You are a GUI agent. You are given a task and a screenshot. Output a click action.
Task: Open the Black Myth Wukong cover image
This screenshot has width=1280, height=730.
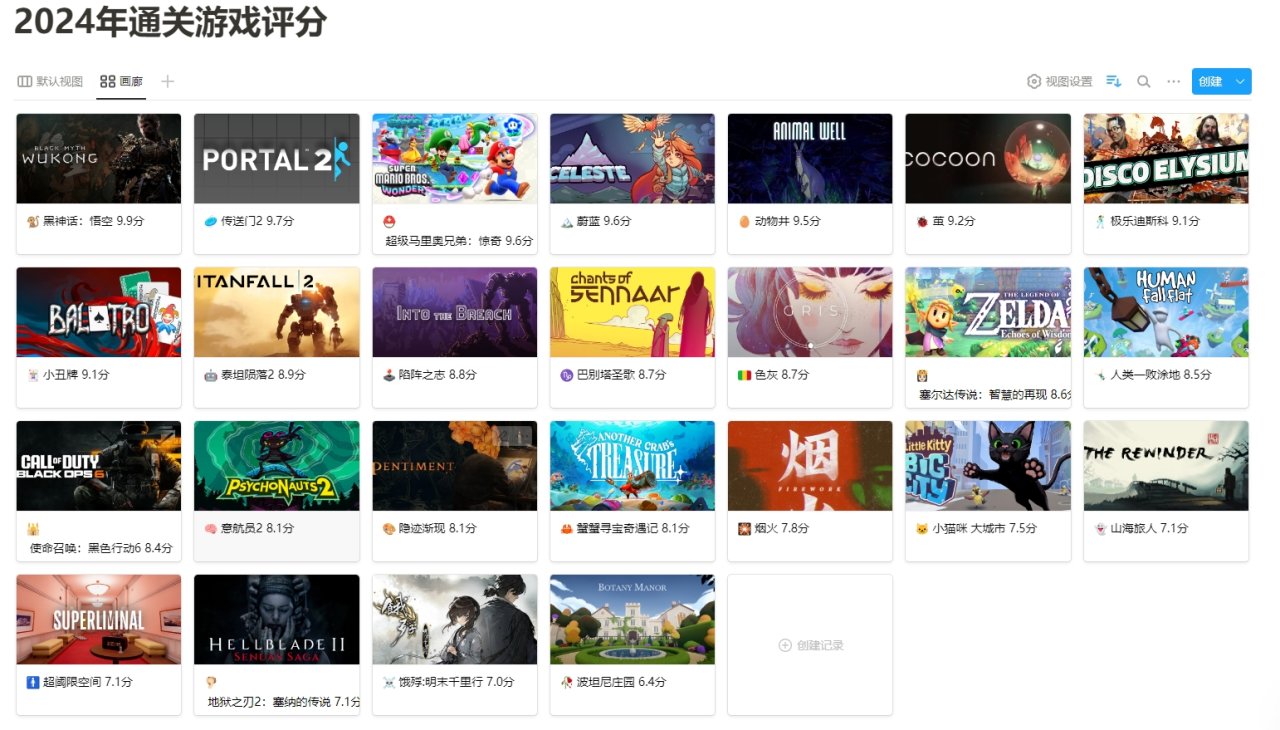click(x=99, y=158)
